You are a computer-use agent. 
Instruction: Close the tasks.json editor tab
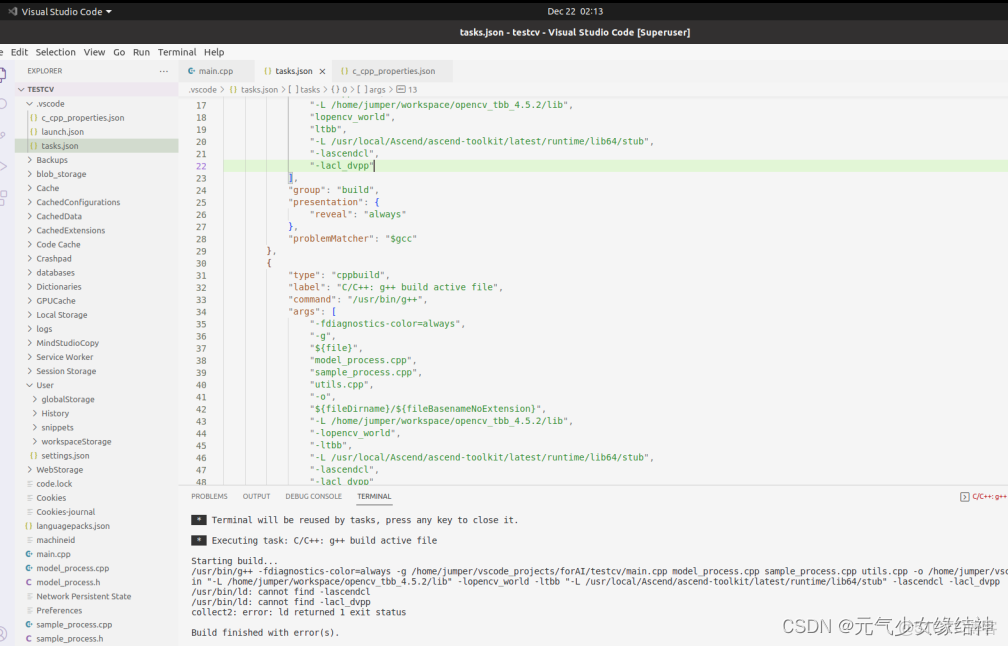322,71
